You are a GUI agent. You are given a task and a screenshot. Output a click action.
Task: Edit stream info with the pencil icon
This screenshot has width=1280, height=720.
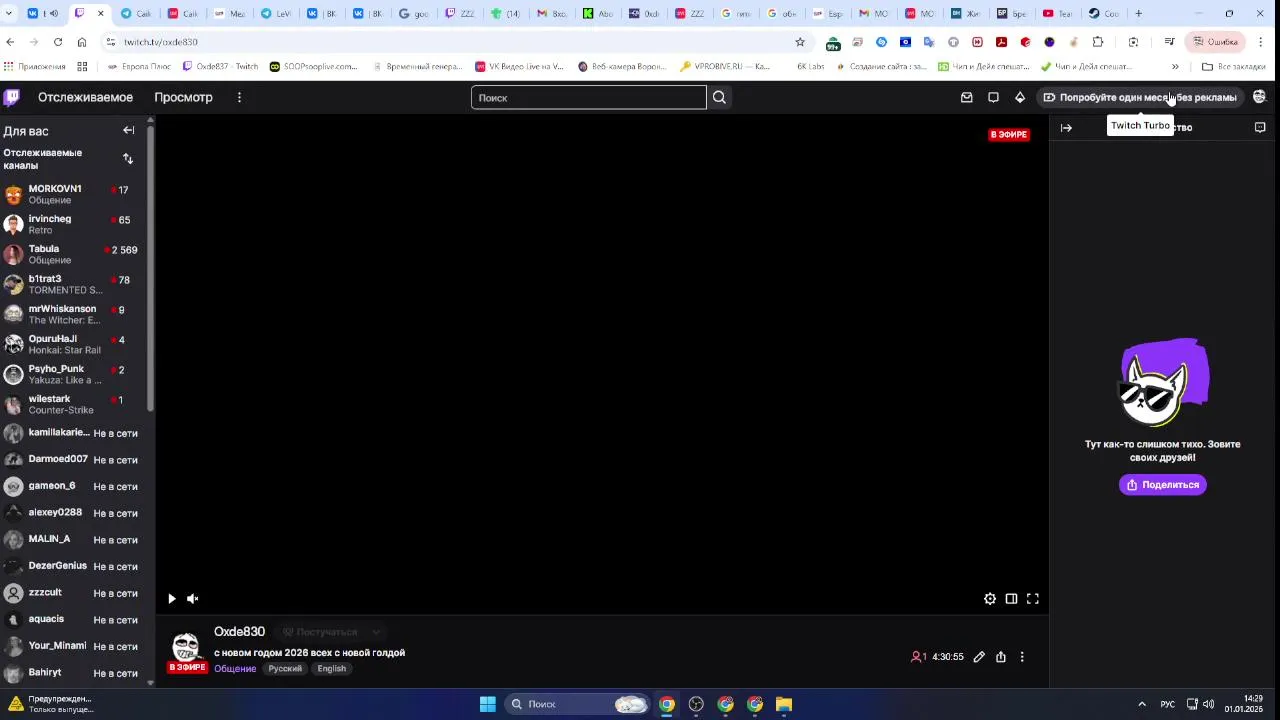click(979, 657)
